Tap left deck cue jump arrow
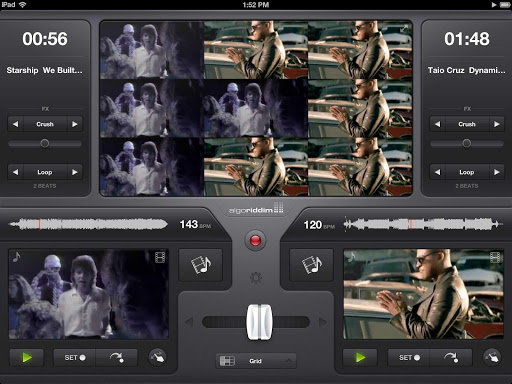This screenshot has width=512, height=384. [116, 358]
